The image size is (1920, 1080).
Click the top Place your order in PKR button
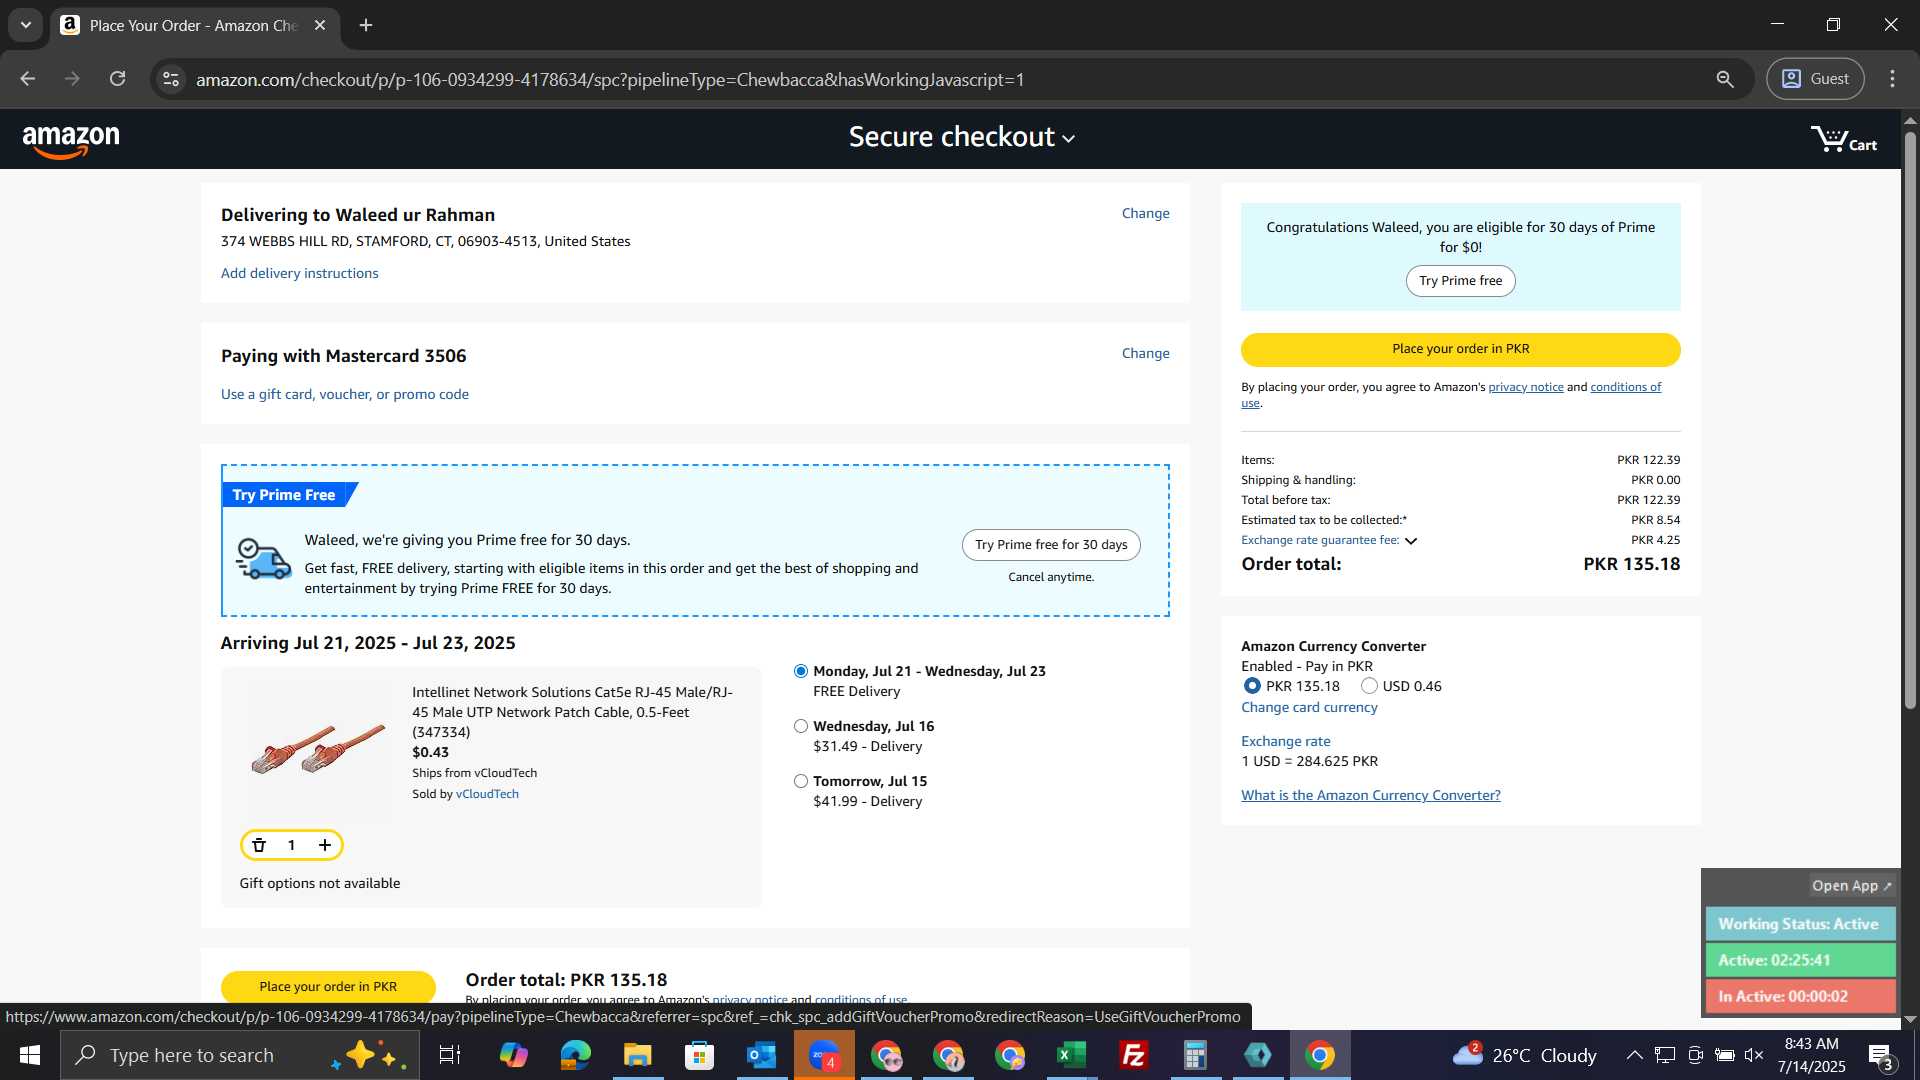click(1460, 349)
